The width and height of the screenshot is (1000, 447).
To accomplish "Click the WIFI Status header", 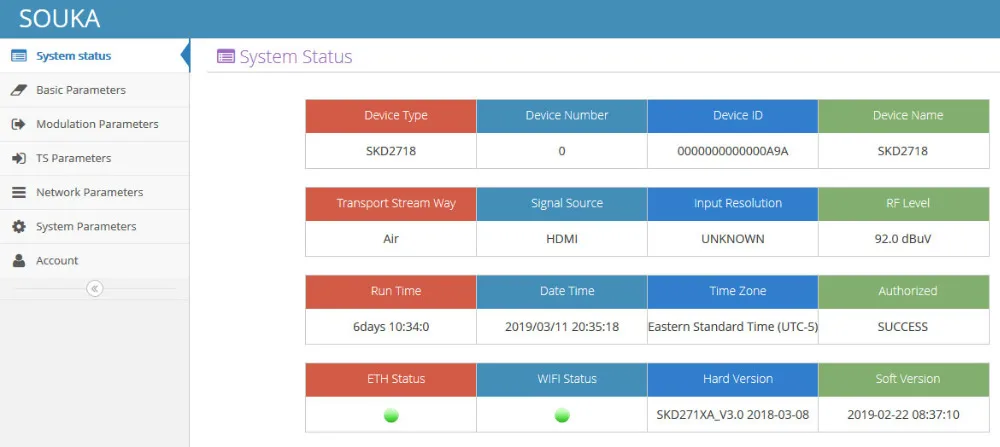I will [x=562, y=379].
